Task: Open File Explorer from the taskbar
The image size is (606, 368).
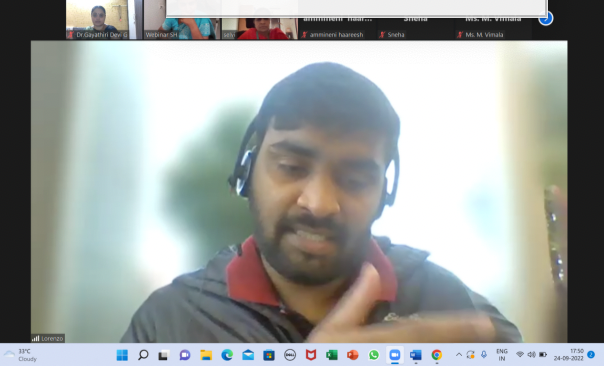Action: [206, 355]
